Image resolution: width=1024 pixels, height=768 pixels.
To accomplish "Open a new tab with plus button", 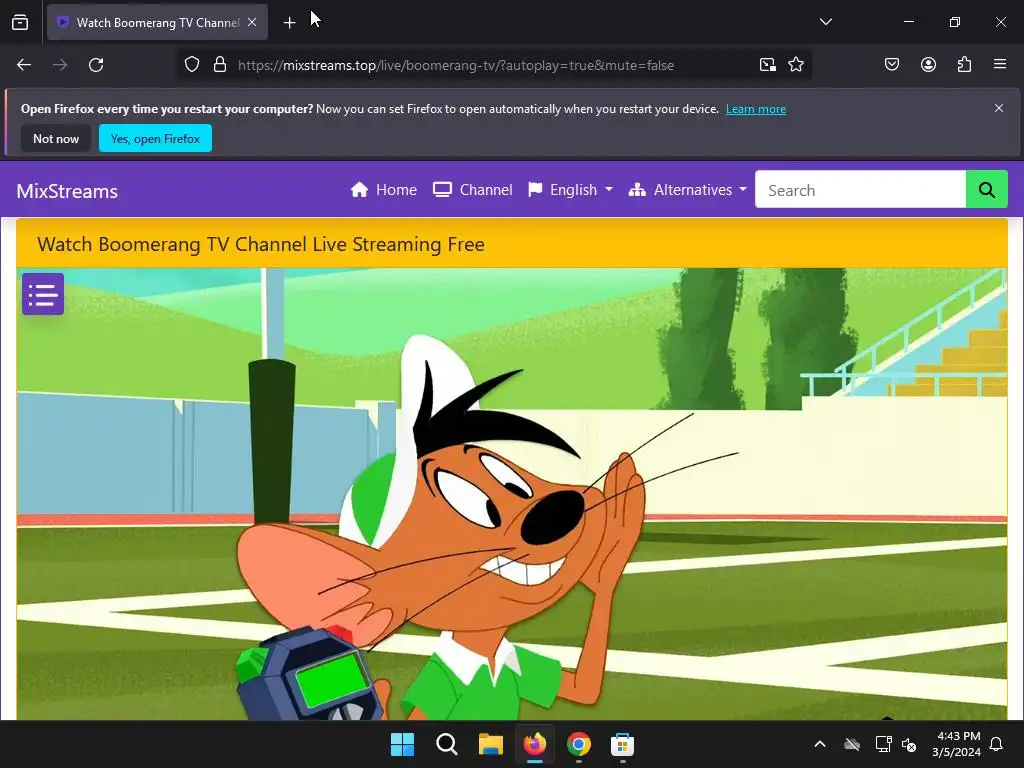I will pyautogui.click(x=289, y=23).
